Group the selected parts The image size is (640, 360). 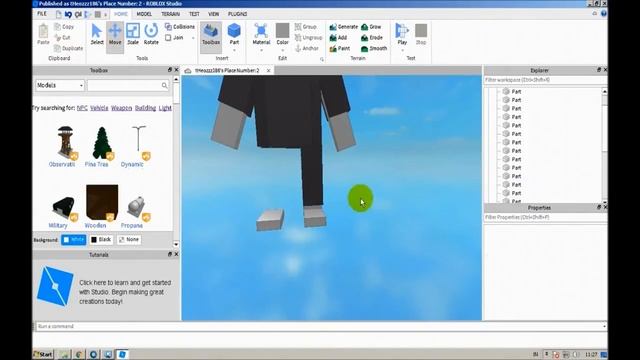coord(306,27)
